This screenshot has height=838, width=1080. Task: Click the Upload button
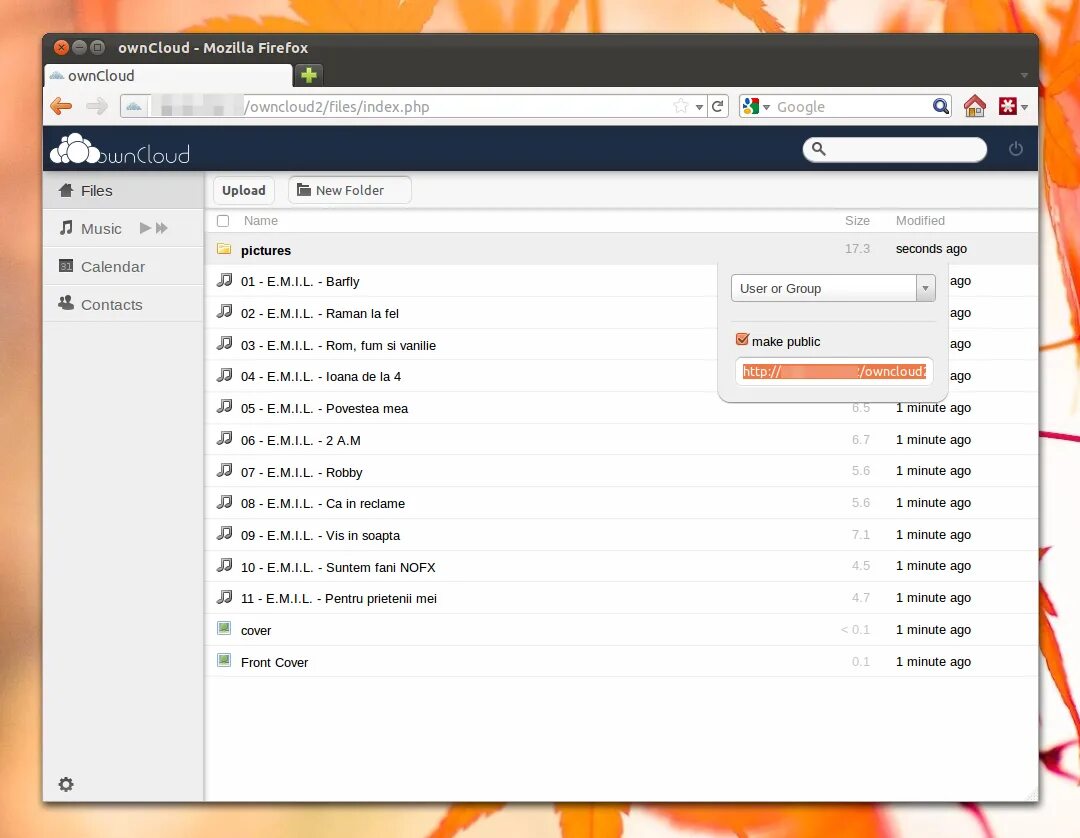pos(244,190)
